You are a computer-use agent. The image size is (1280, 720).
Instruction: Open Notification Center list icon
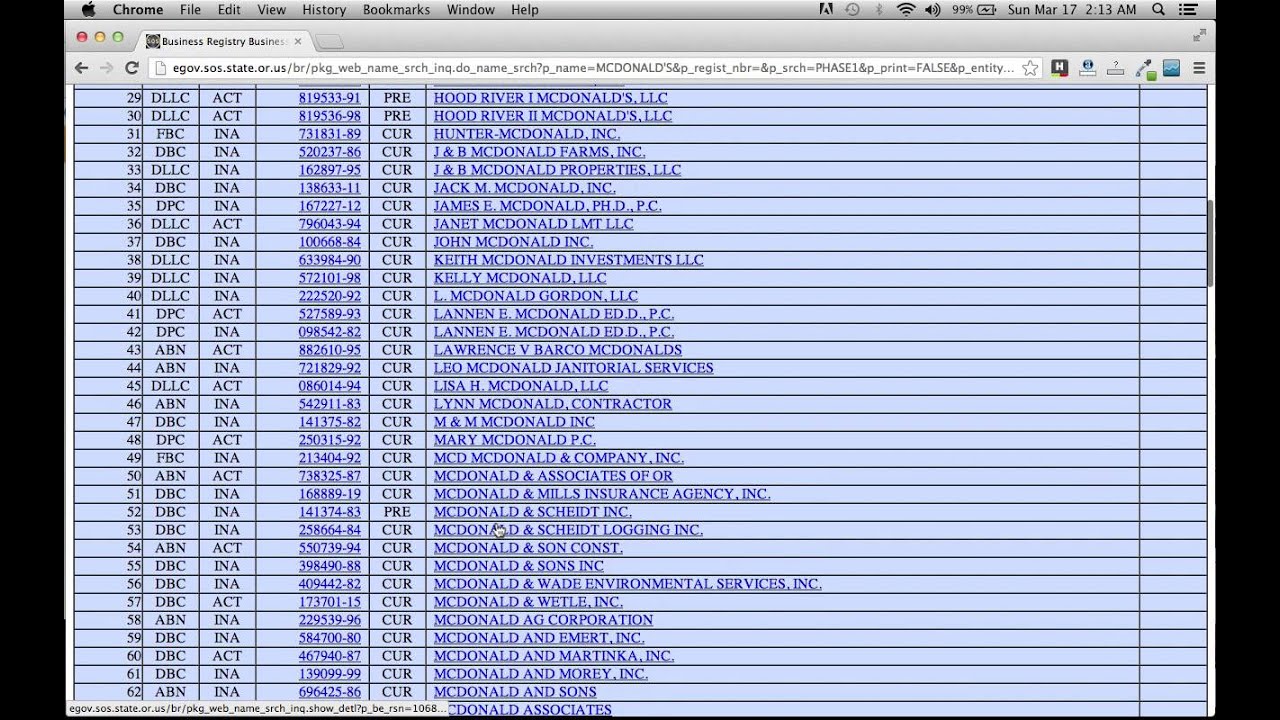pos(1188,9)
